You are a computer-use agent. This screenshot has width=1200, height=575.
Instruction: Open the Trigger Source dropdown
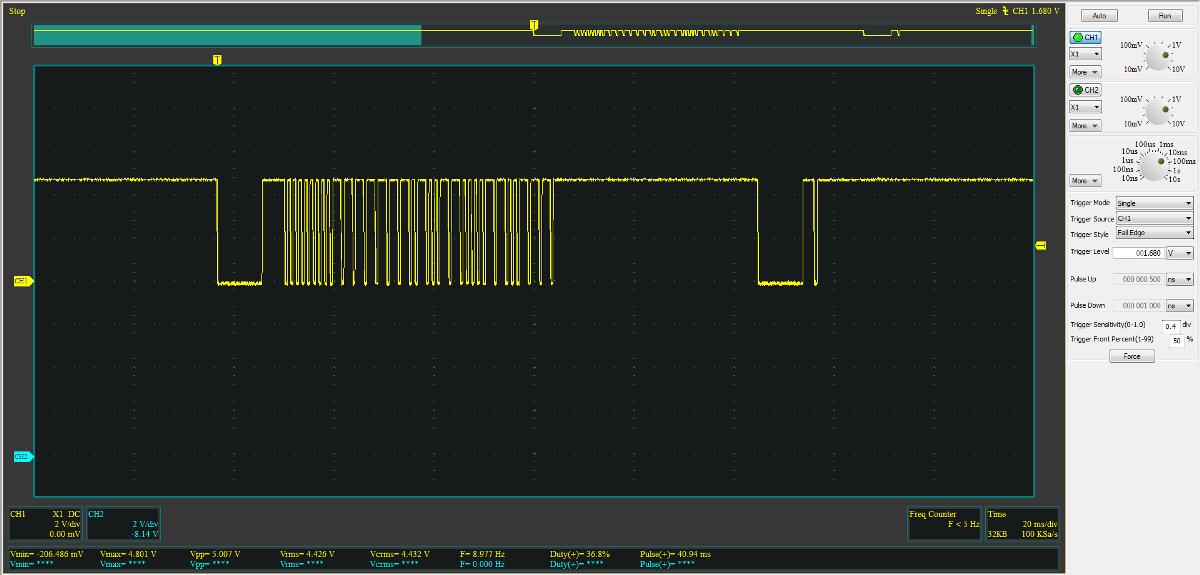tap(1154, 218)
